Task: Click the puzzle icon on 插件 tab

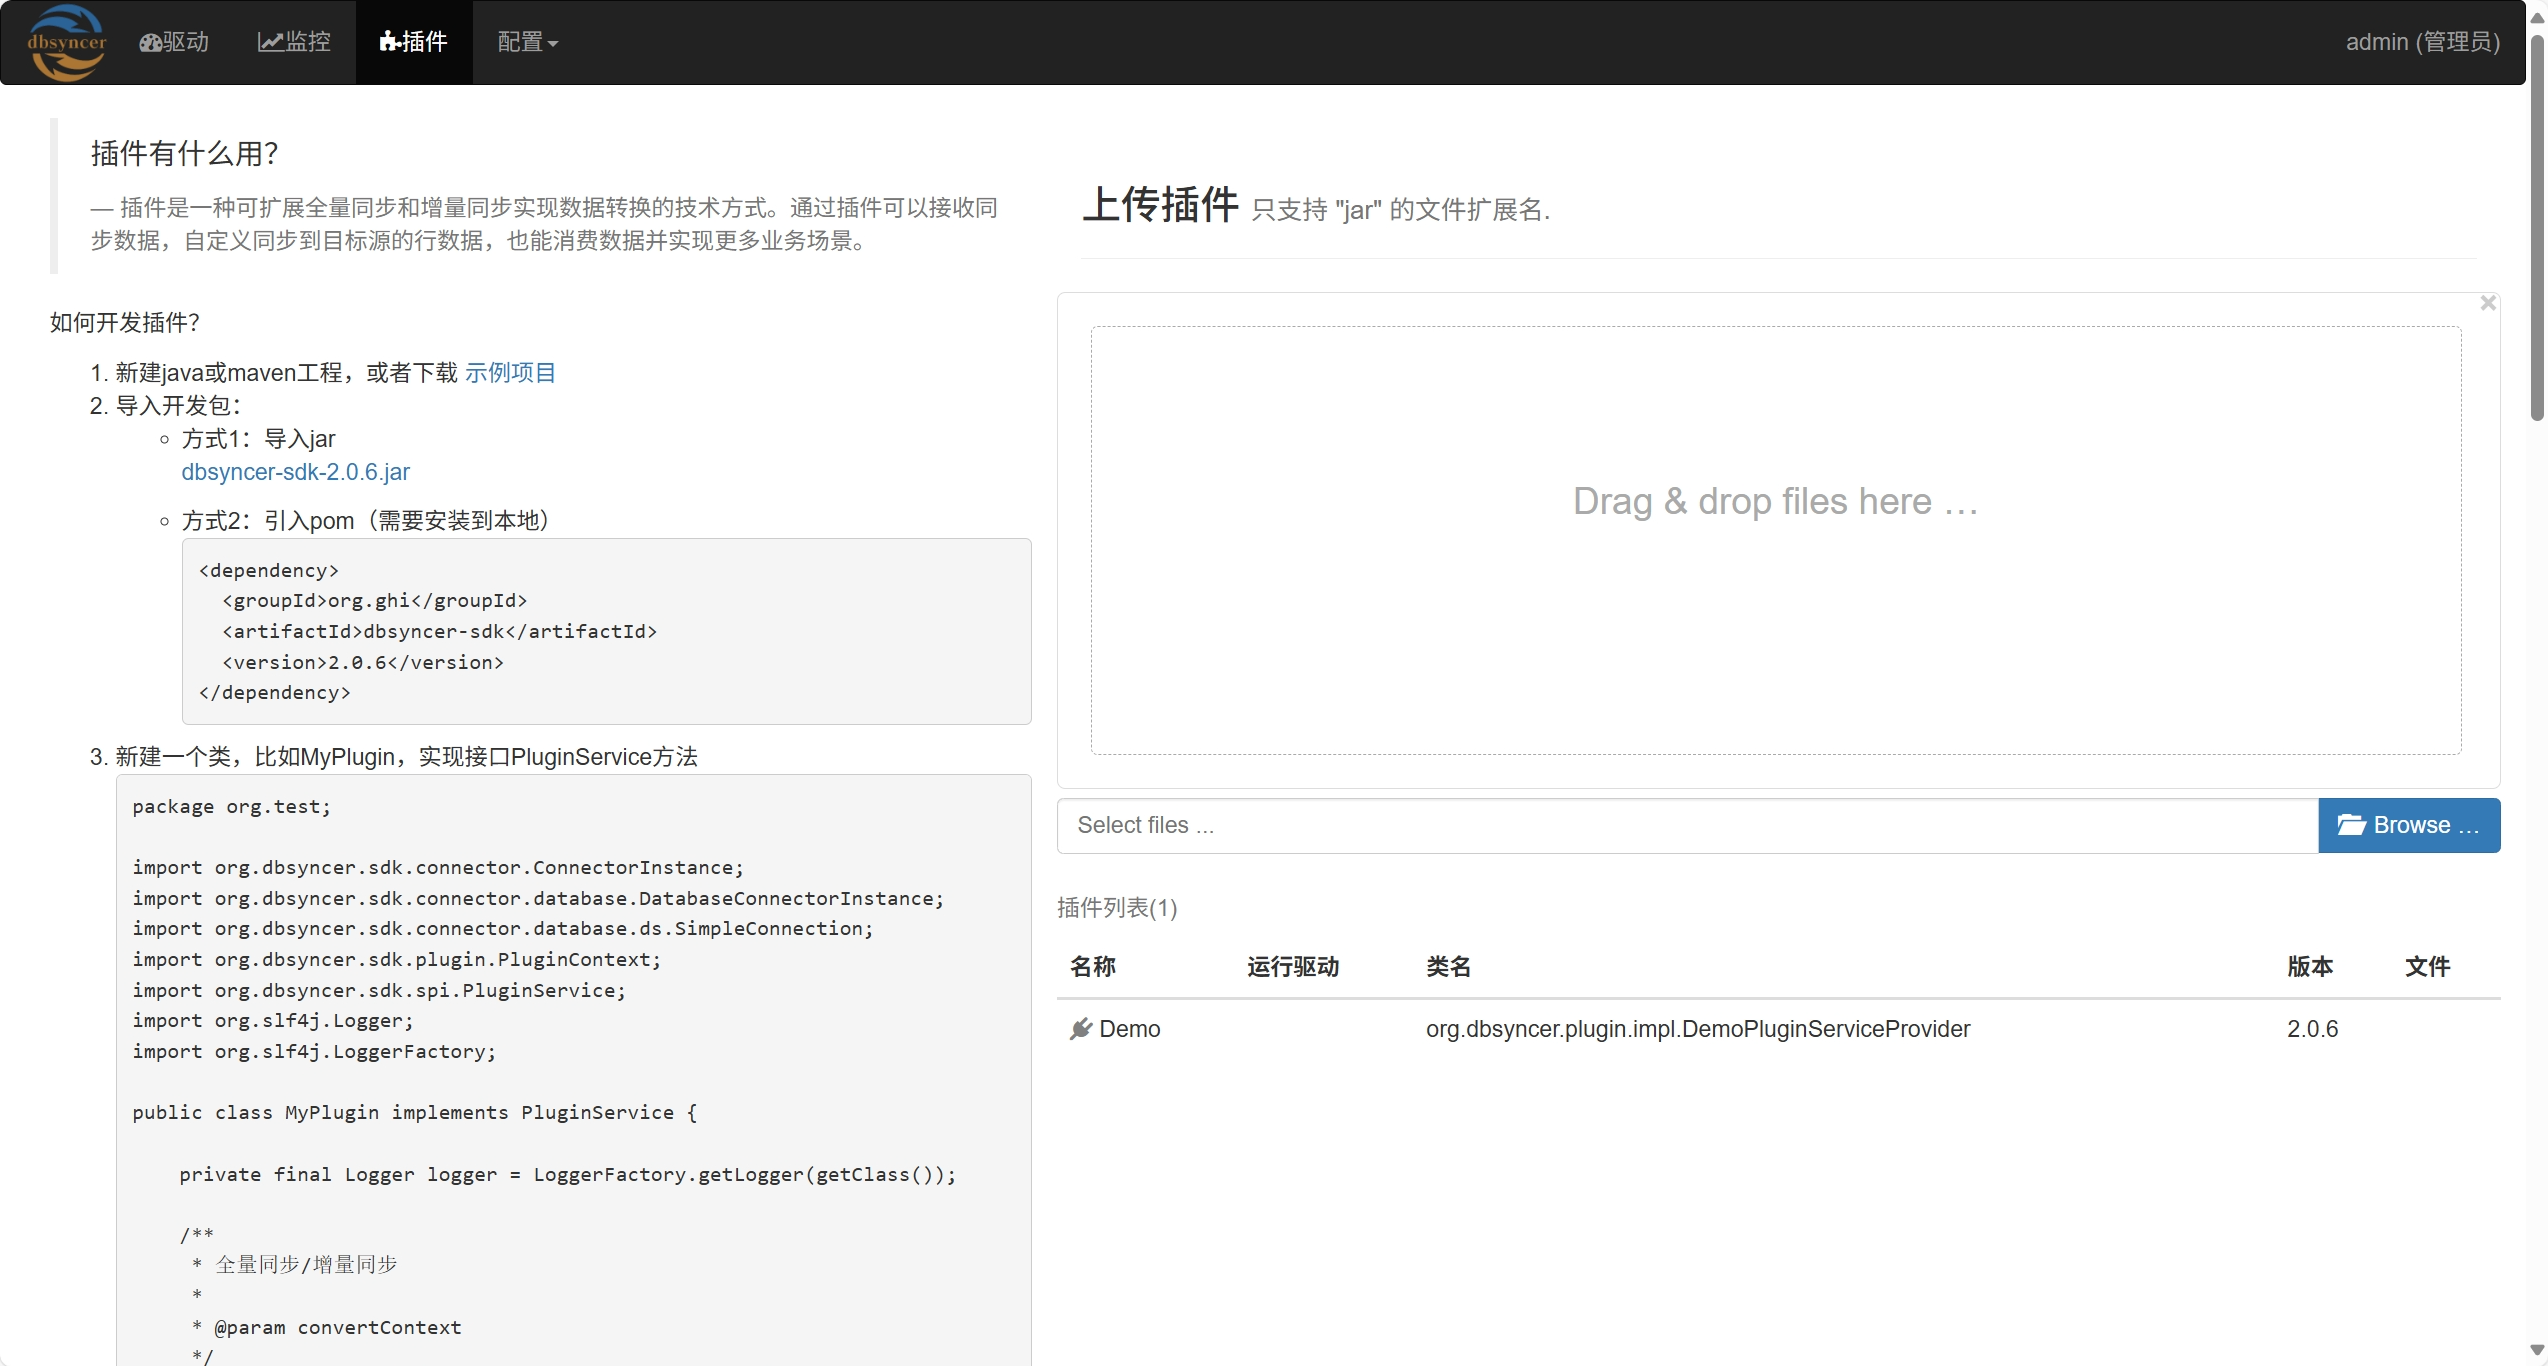Action: pos(390,42)
